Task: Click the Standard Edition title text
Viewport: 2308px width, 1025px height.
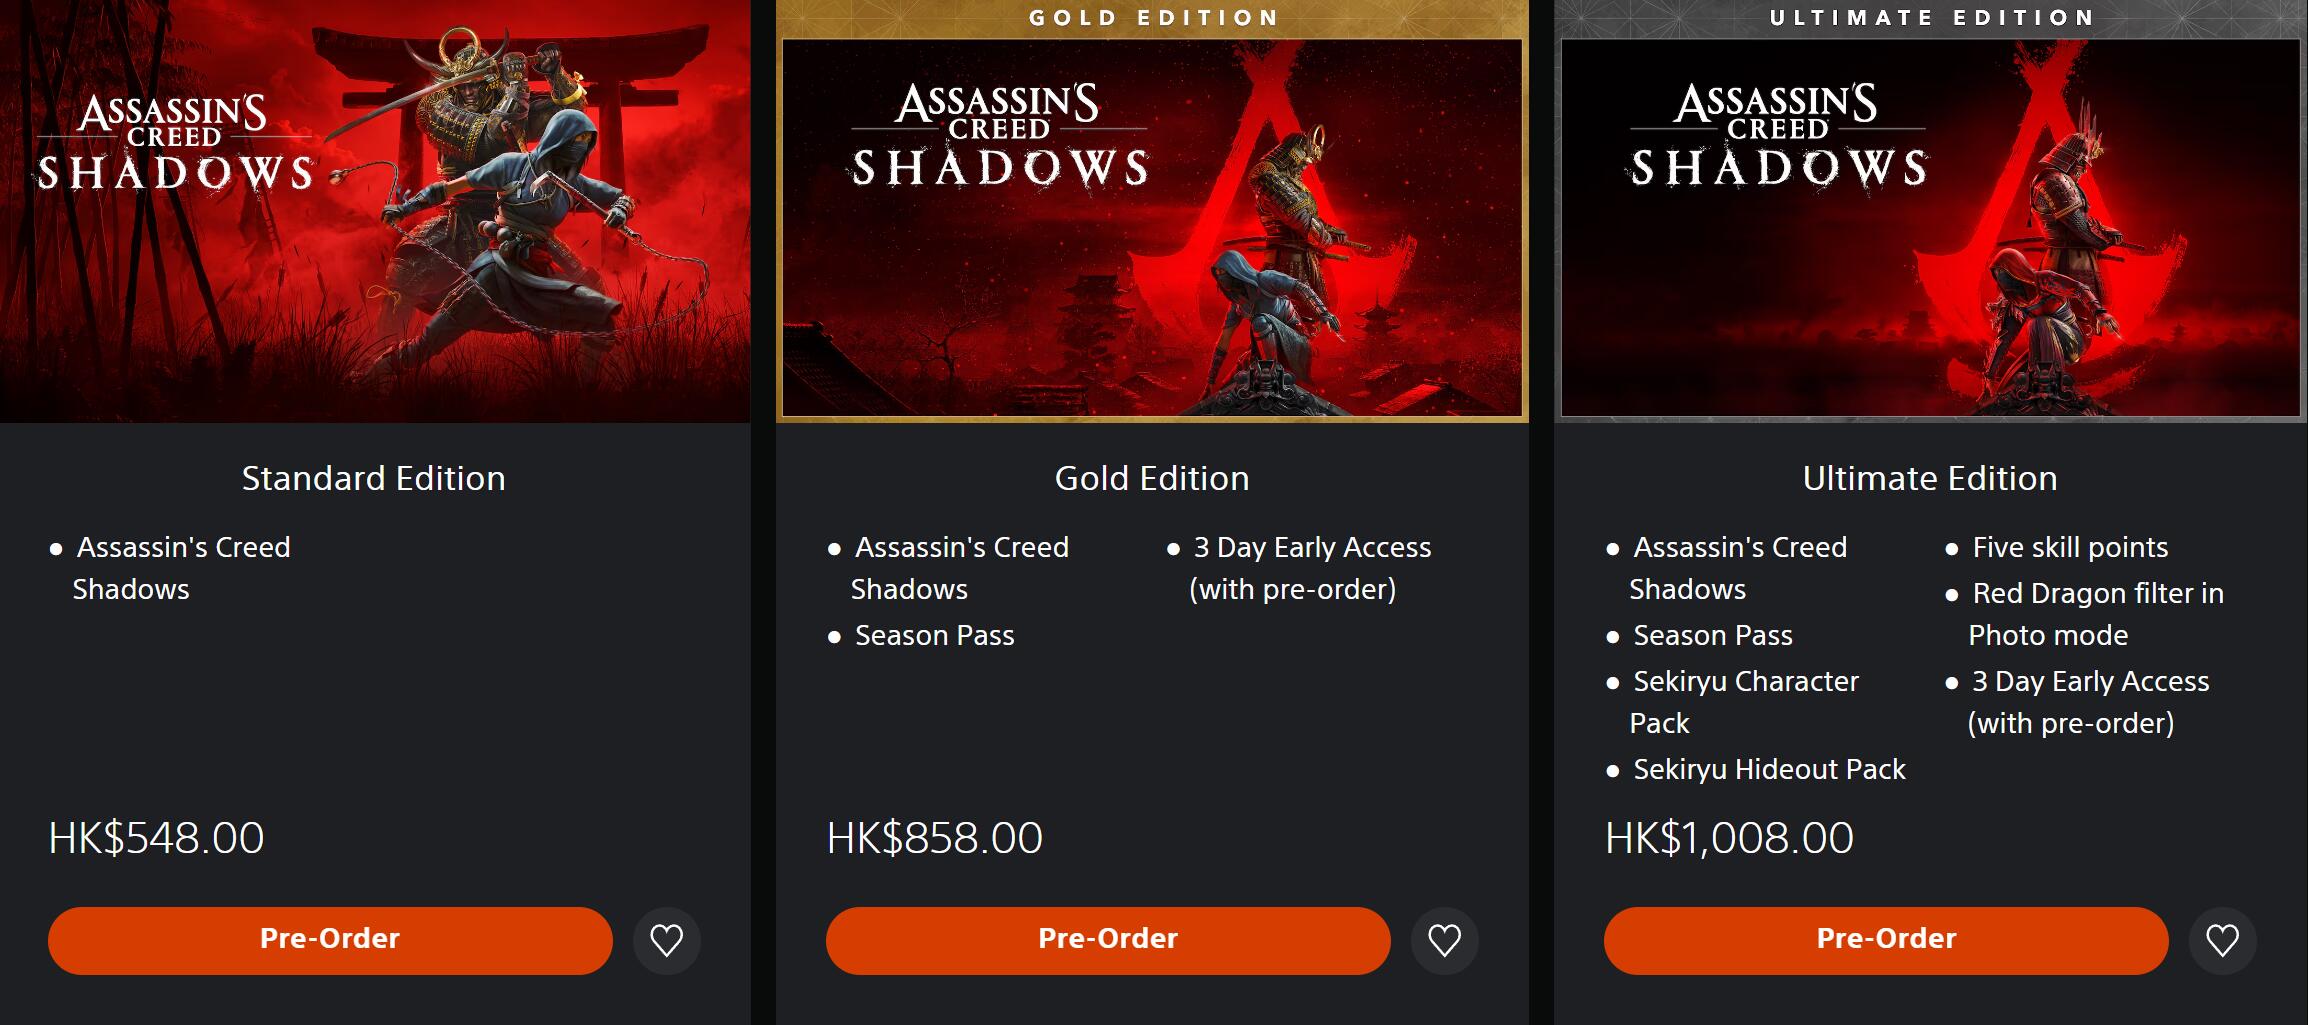Action: click(373, 478)
